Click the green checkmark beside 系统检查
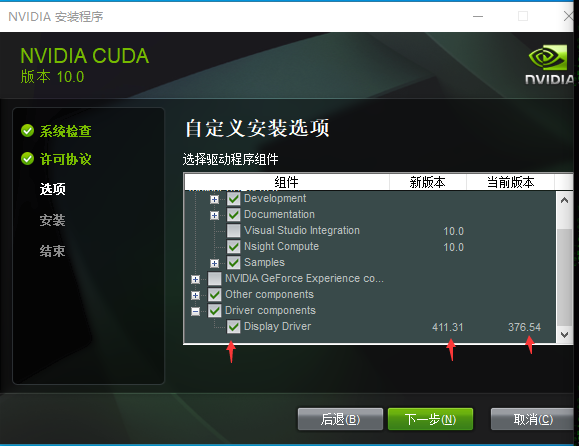Viewport: 579px width, 446px height. pyautogui.click(x=27, y=131)
